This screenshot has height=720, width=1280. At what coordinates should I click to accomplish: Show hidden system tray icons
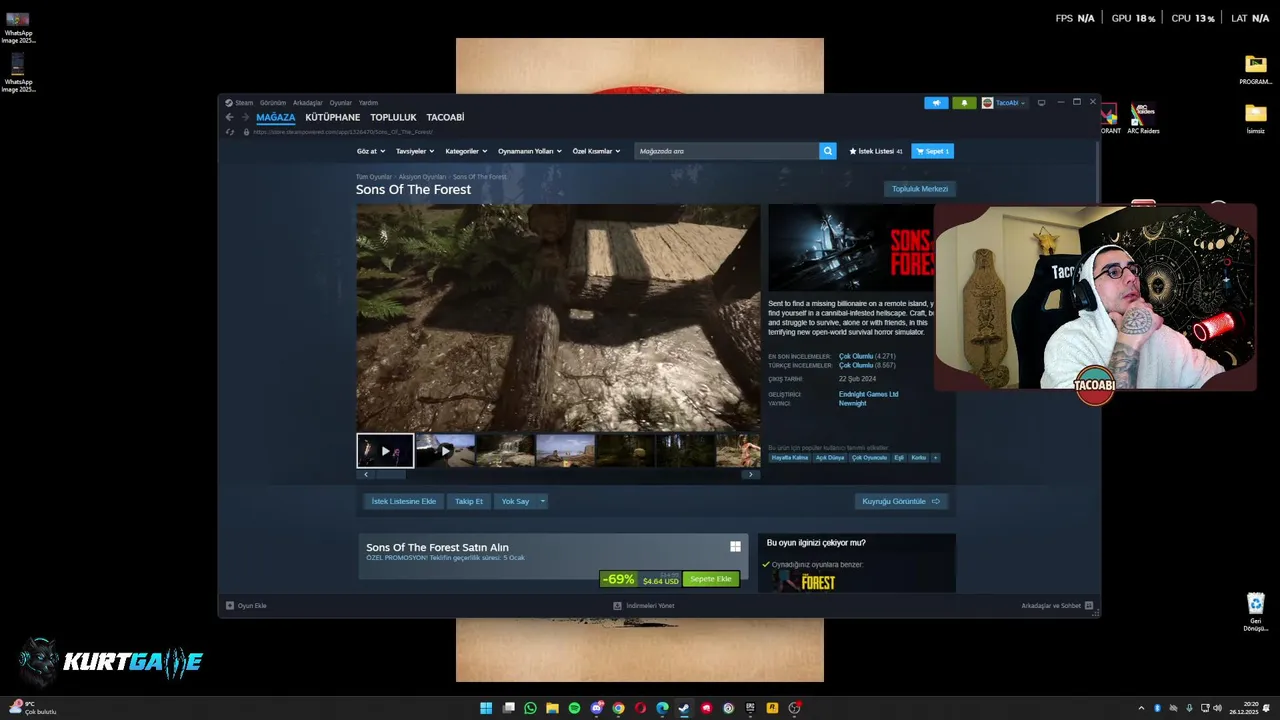coord(1141,708)
